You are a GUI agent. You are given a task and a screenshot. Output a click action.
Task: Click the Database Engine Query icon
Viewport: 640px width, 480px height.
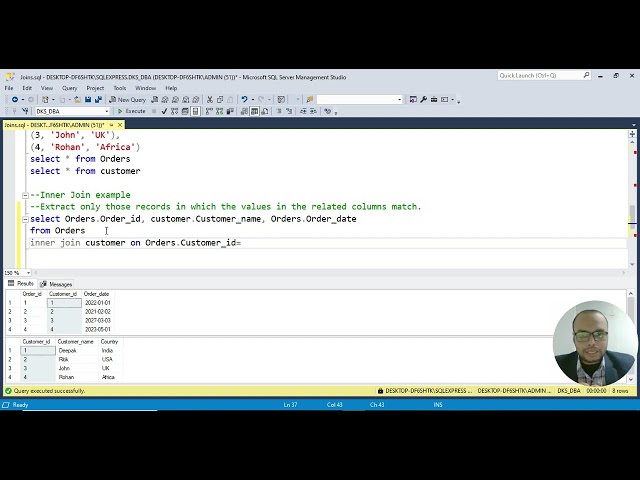[x=155, y=100]
